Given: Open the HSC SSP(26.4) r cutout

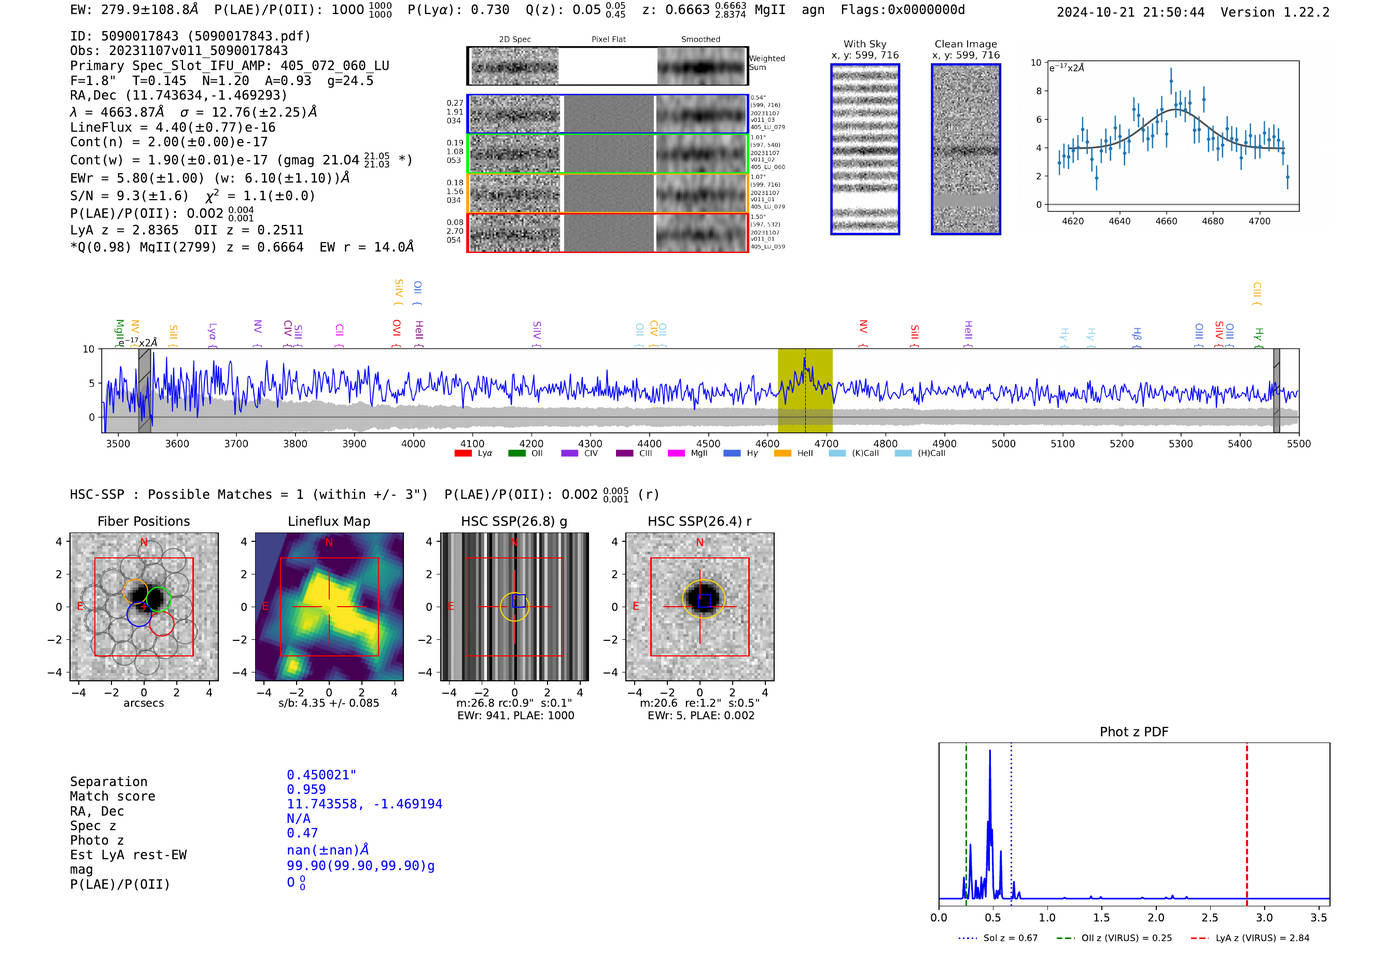Looking at the screenshot, I should coord(700,607).
